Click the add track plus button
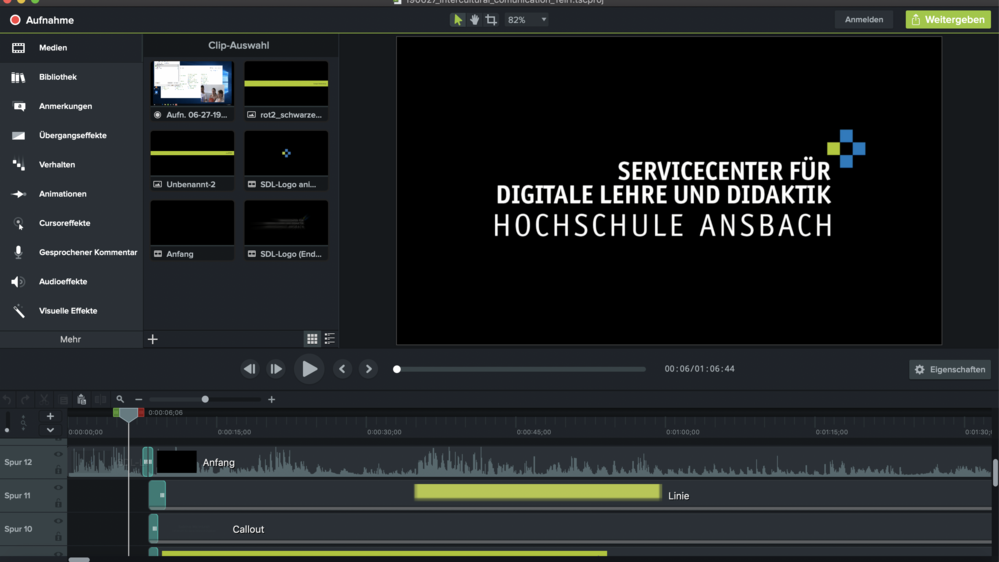Viewport: 999px width, 562px height. 50,417
